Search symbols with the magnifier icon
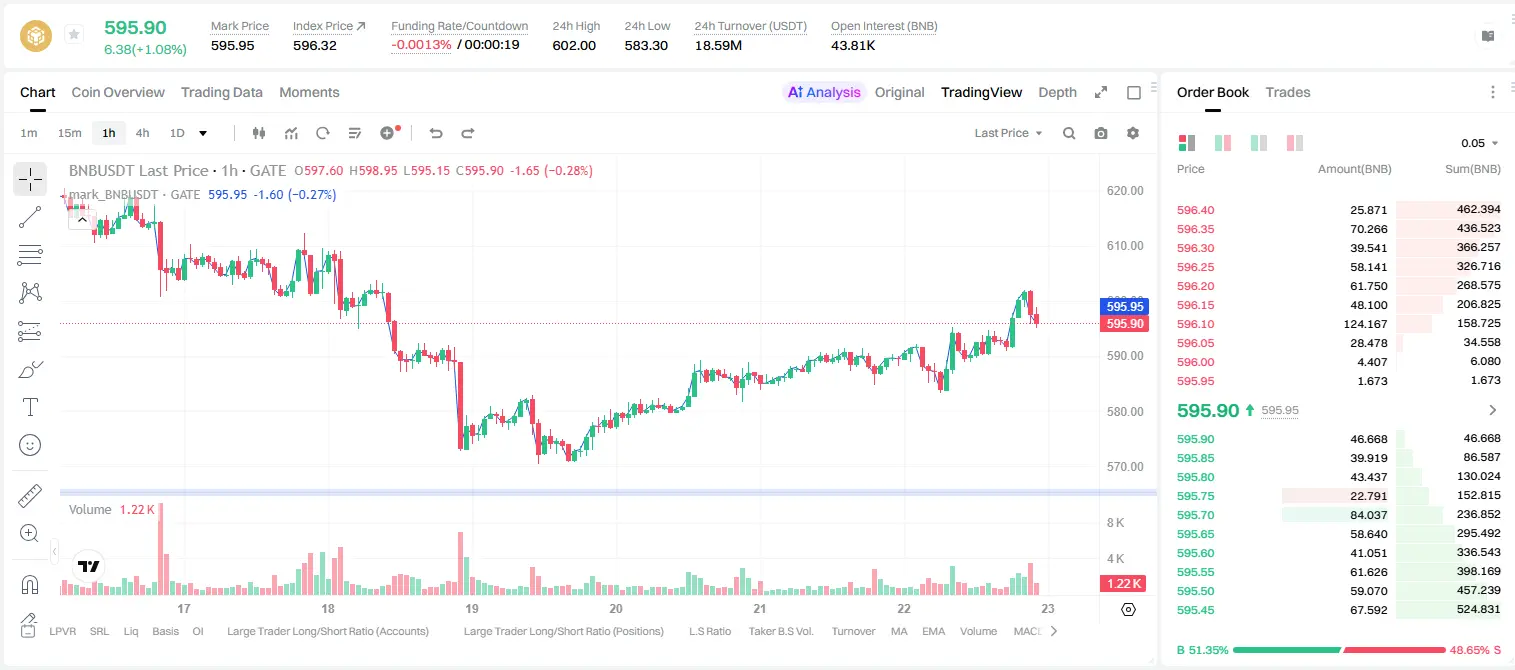The width and height of the screenshot is (1515, 670). (x=1069, y=133)
